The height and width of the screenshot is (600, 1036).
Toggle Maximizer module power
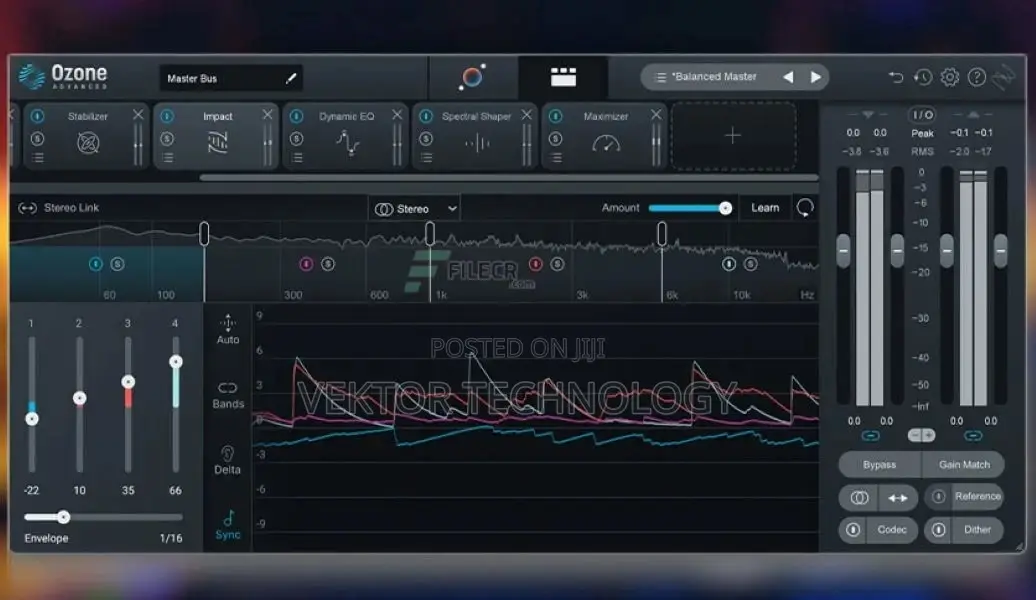(556, 116)
